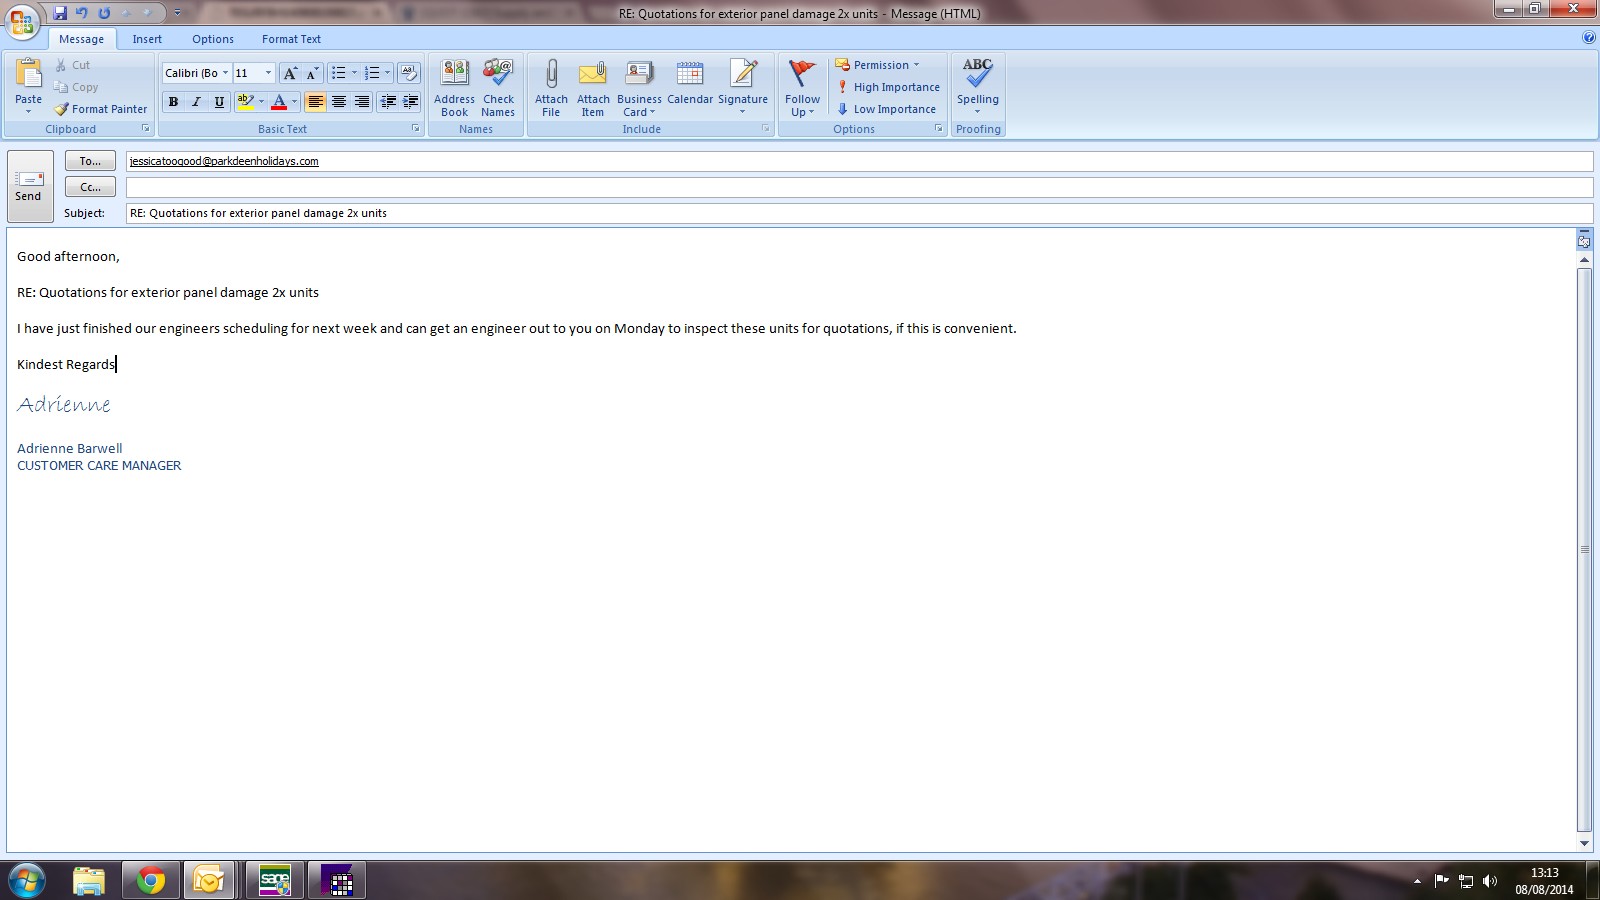The image size is (1600, 900).
Task: Apply bullet list formatting
Action: [x=339, y=73]
